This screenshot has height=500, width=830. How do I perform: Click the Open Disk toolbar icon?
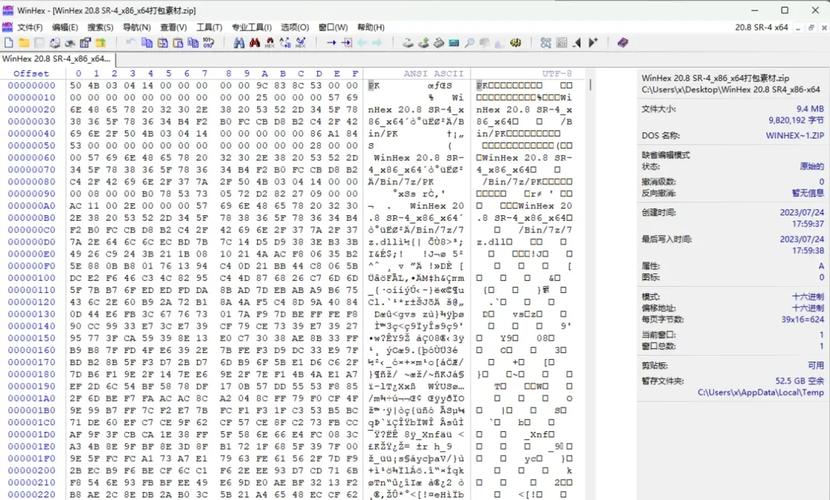tap(408, 43)
